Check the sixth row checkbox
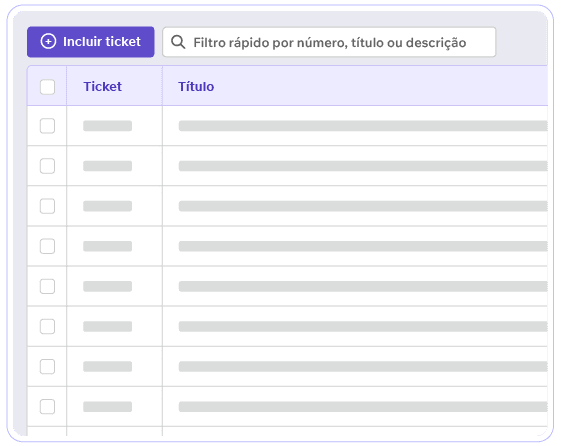This screenshot has width=561, height=446. (47, 326)
